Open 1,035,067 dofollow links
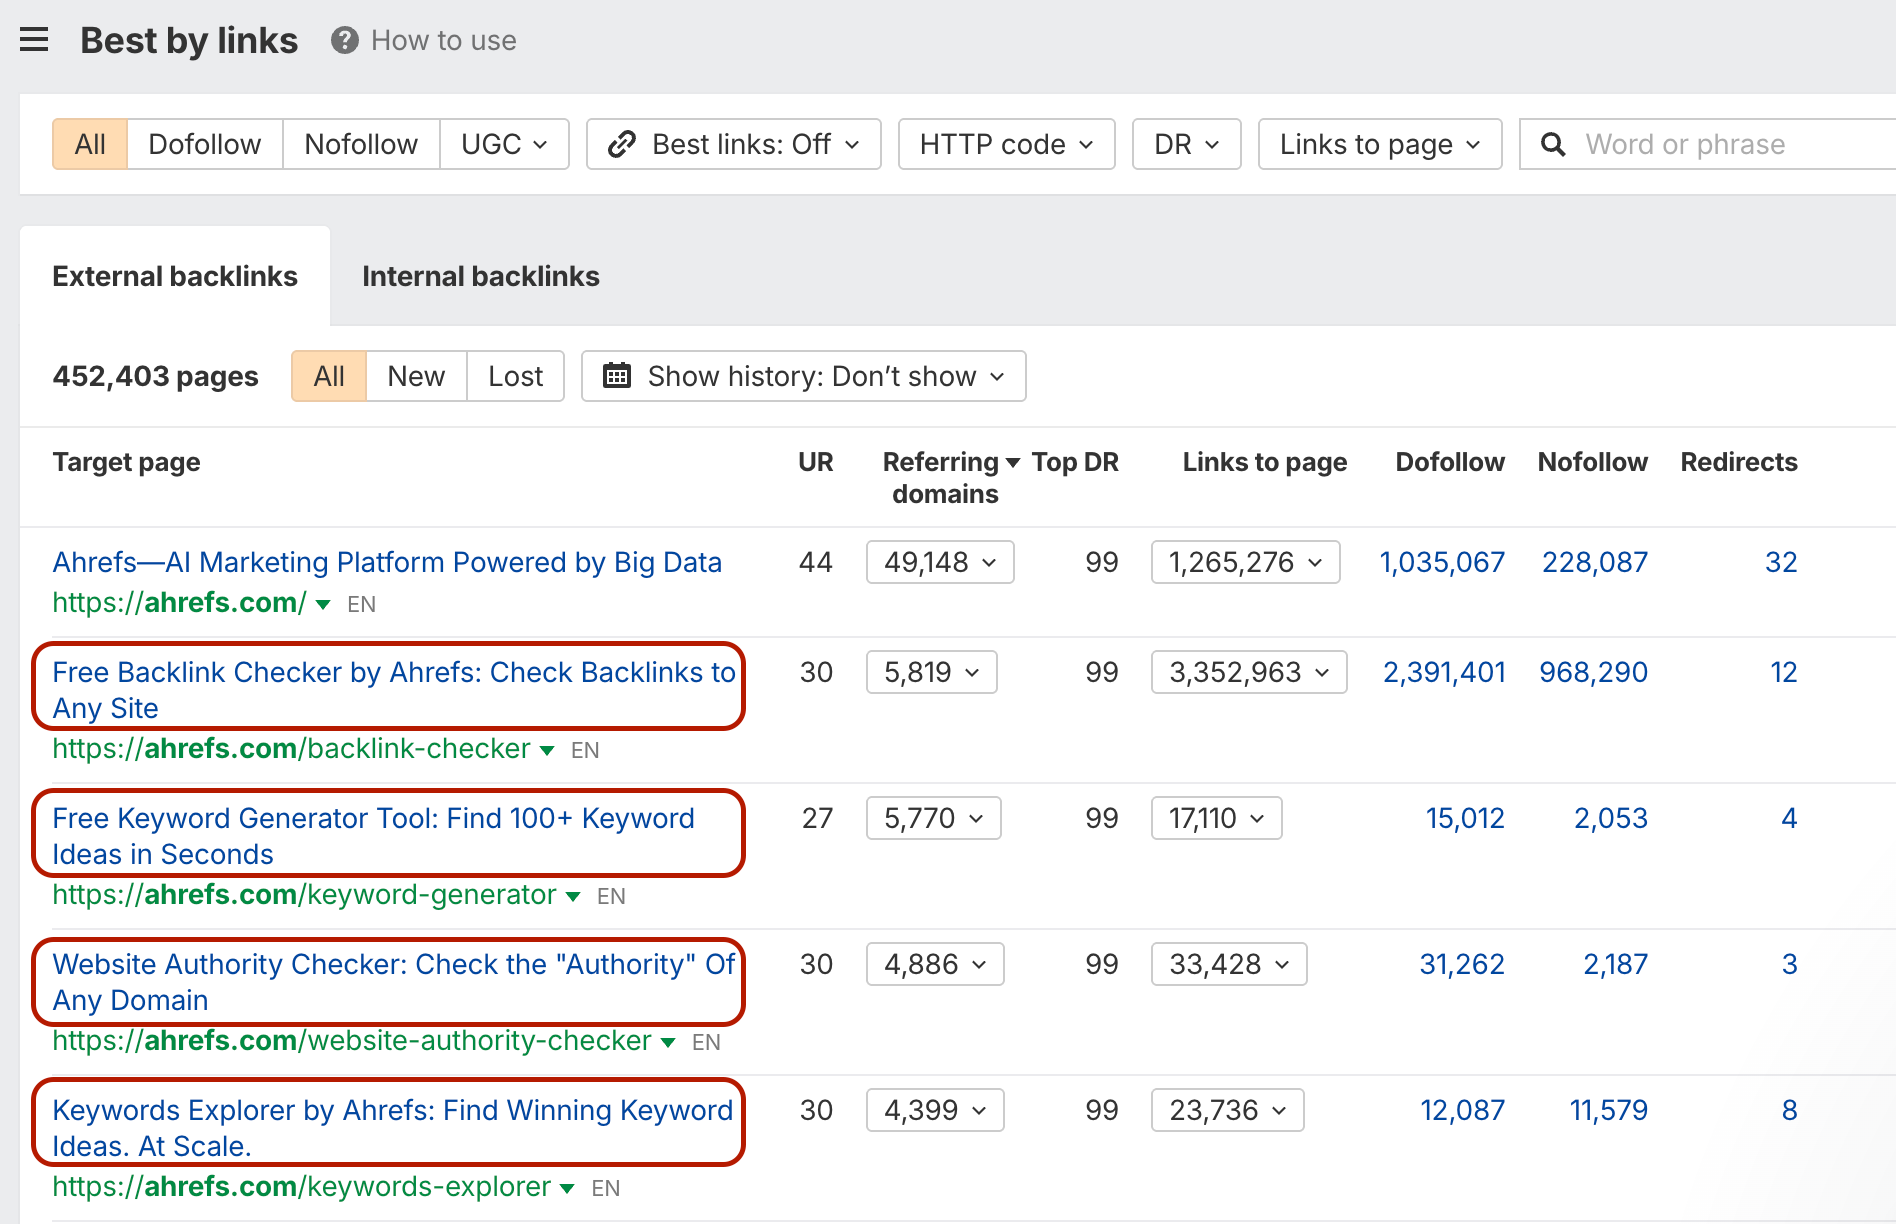Screen dimensions: 1896x1224 tap(1442, 562)
